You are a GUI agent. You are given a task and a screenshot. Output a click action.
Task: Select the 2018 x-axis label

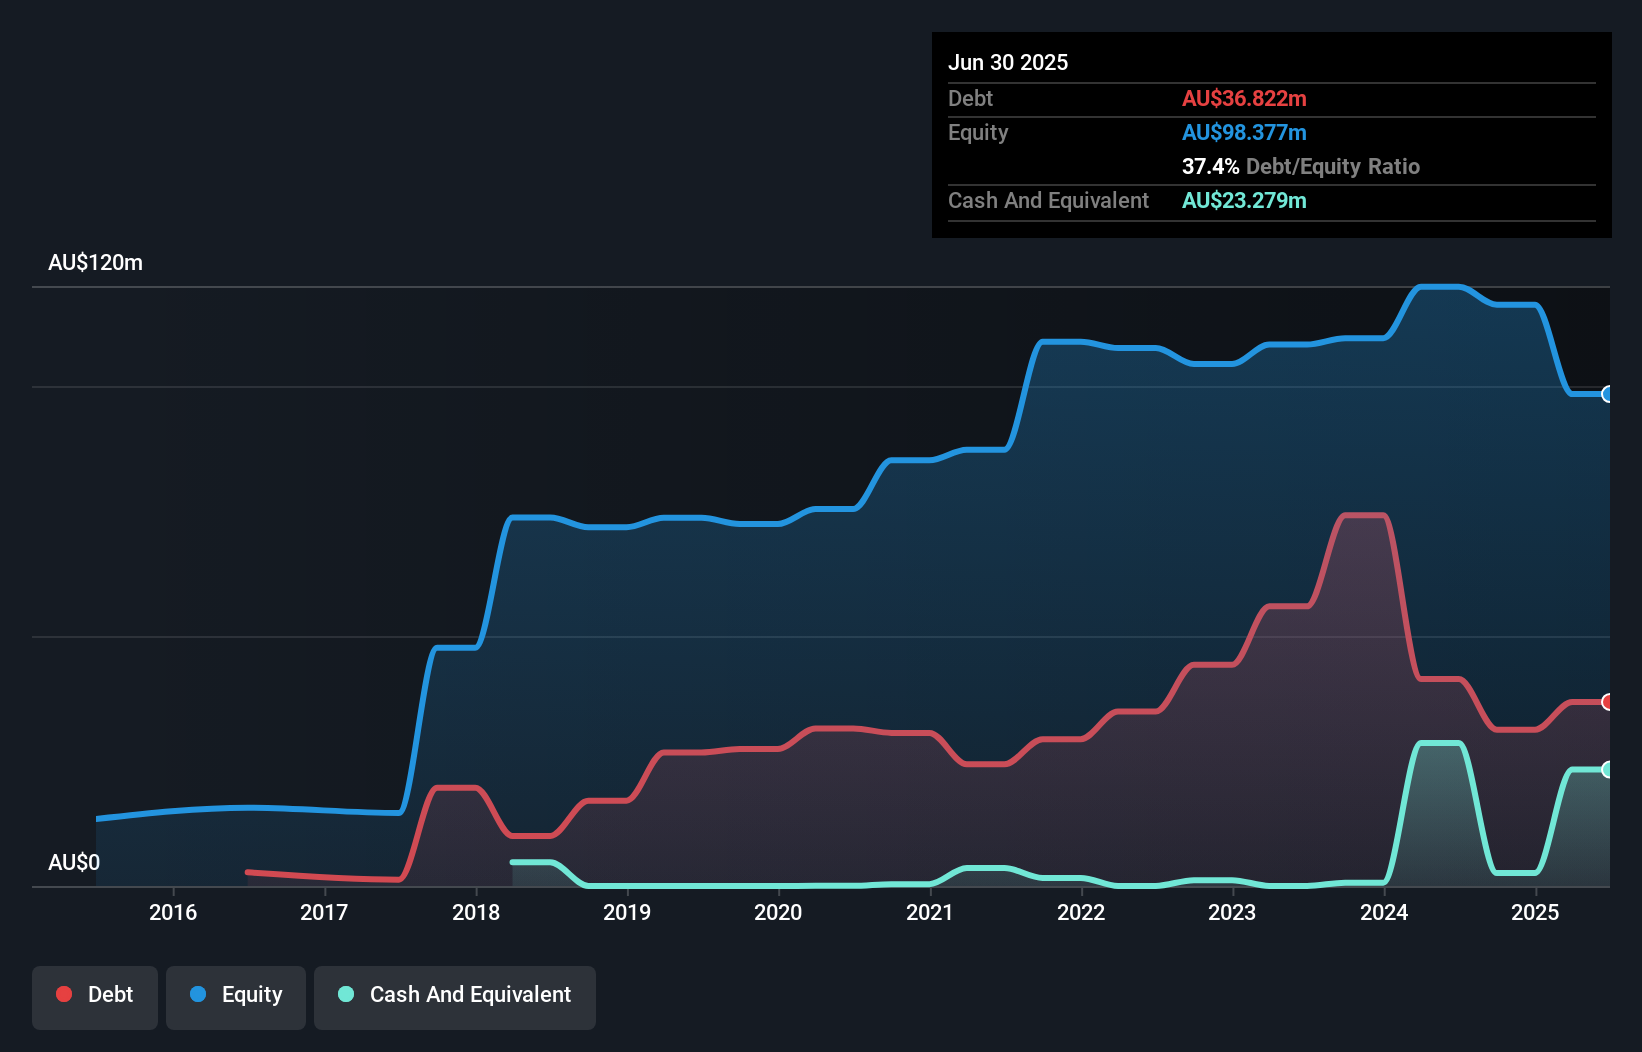point(476,912)
